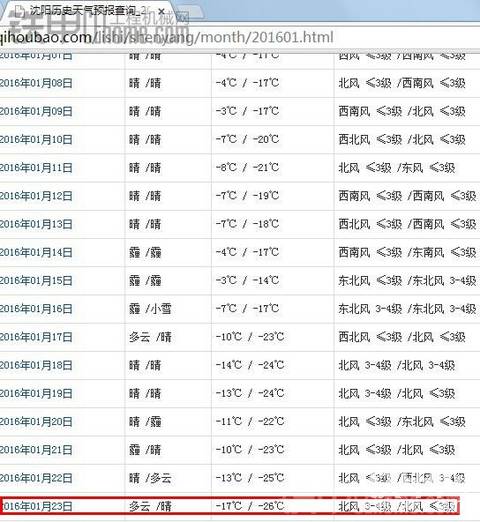Close the 沈阳历史天气预报查询 browser tab

click(x=161, y=12)
